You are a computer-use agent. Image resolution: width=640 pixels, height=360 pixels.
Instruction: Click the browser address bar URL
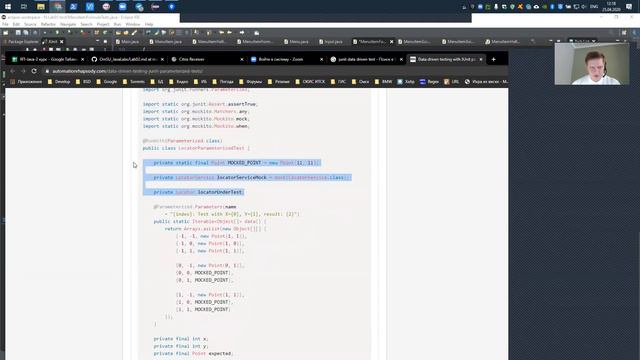pos(127,71)
